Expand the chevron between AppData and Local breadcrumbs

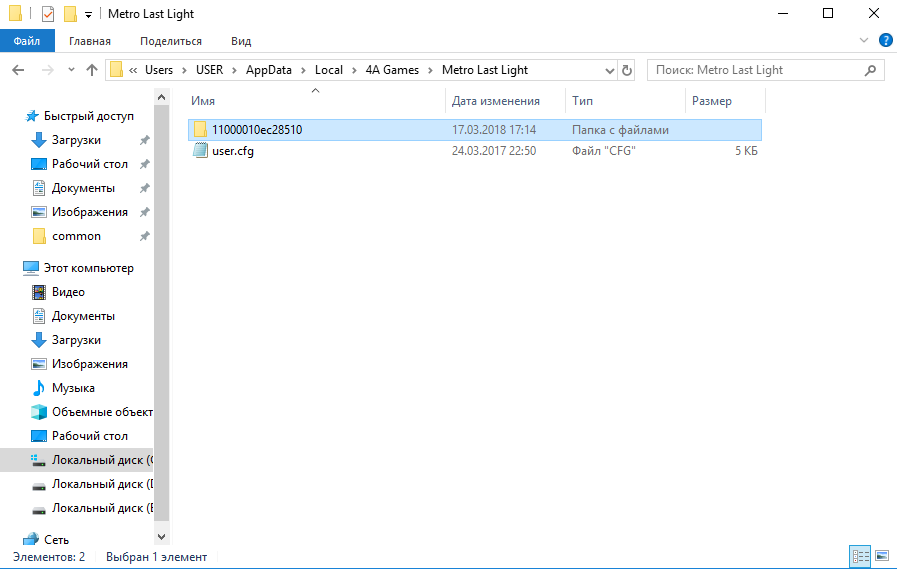click(x=304, y=70)
